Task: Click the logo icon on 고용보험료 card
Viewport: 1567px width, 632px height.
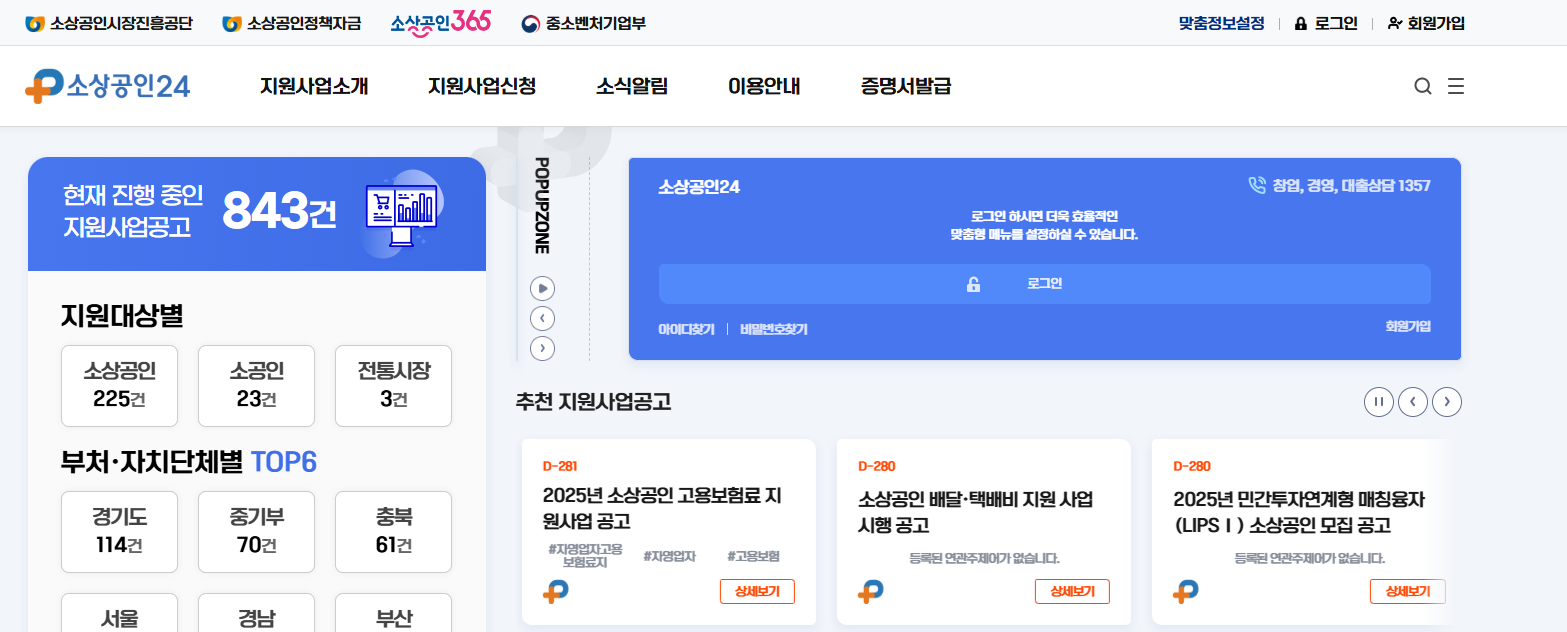Action: 556,592
